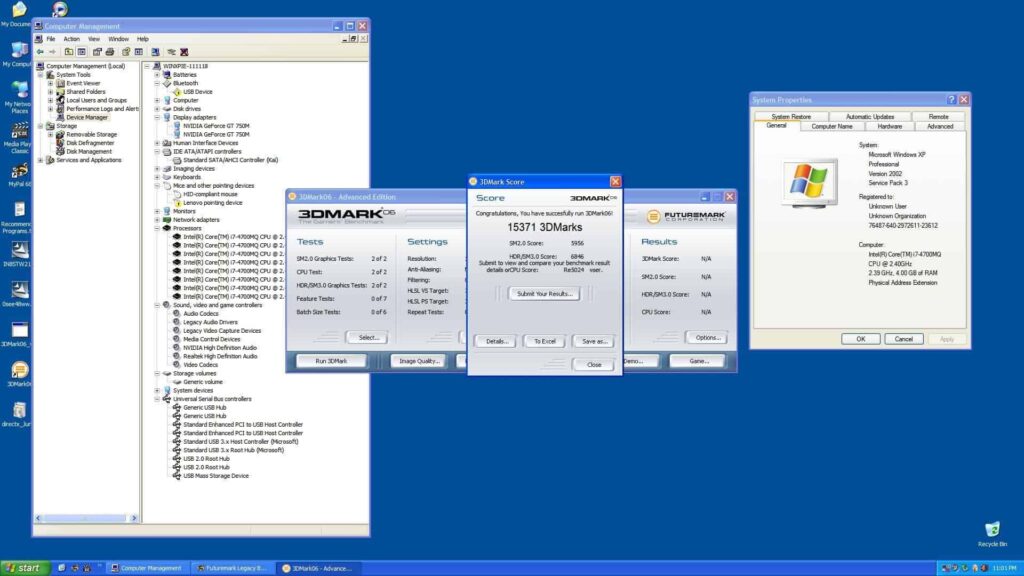Open the Remote tab in System Properties
This screenshot has width=1024, height=576.
[x=938, y=116]
